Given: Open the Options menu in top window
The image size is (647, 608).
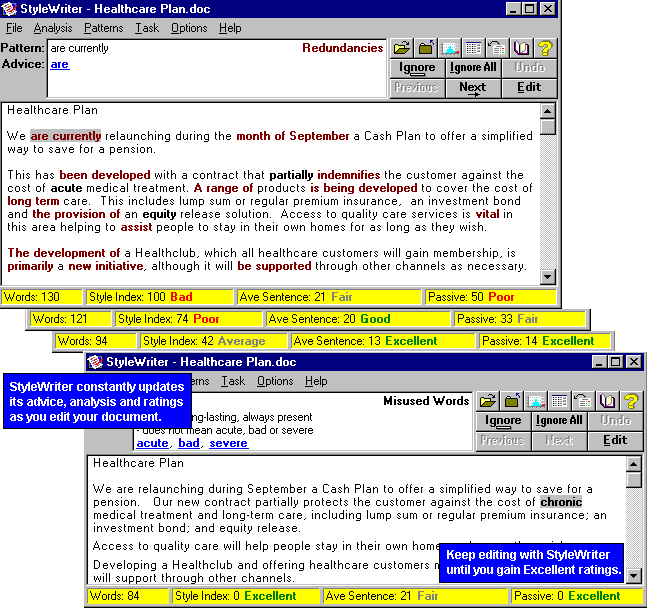Looking at the screenshot, I should coord(189,28).
